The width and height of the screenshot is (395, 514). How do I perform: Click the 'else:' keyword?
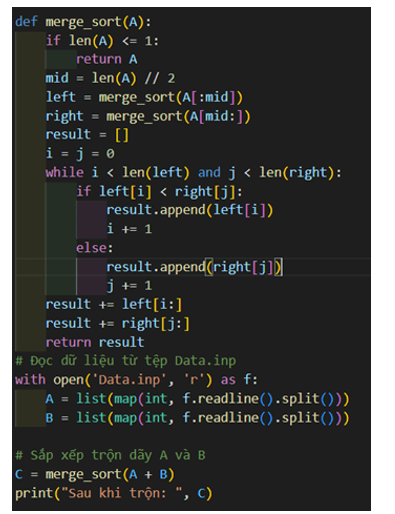tap(95, 248)
